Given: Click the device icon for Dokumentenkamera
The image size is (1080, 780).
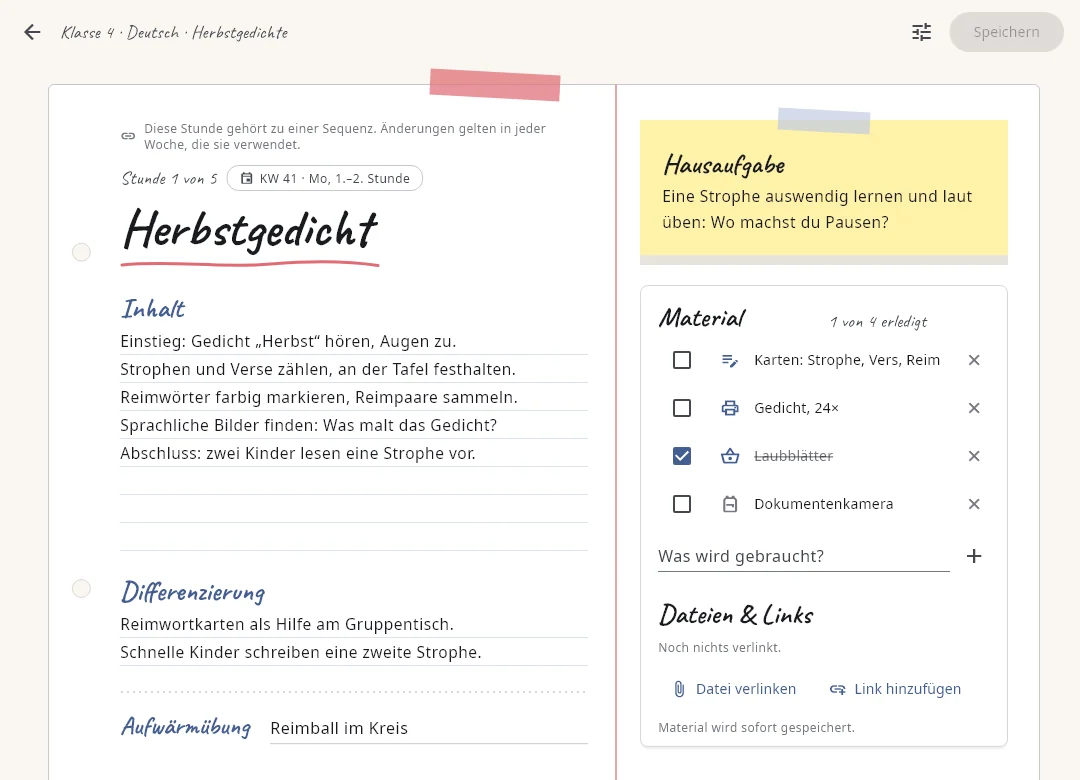Looking at the screenshot, I should point(729,504).
